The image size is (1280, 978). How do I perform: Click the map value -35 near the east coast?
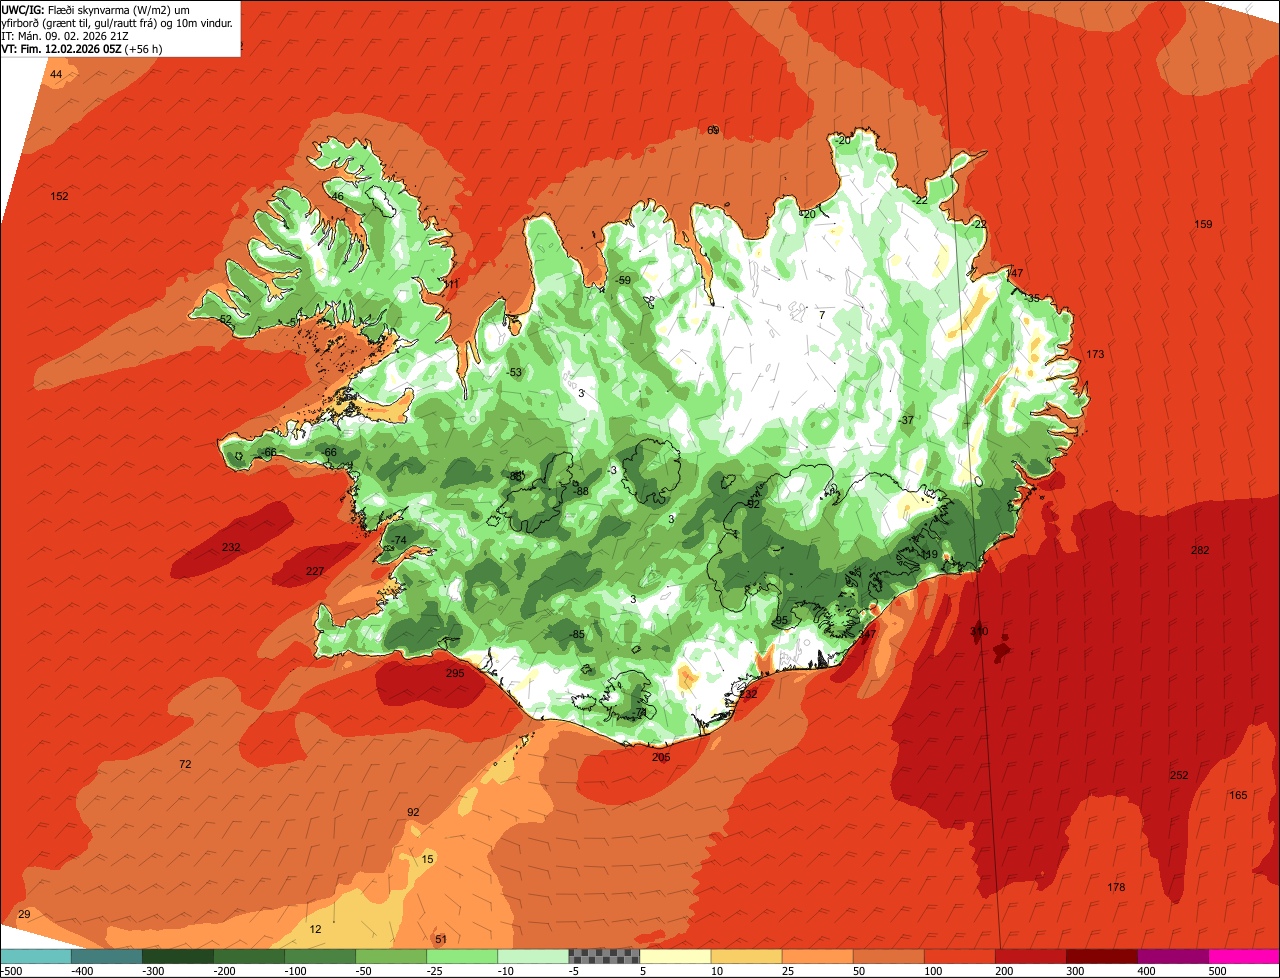pyautogui.click(x=1032, y=298)
